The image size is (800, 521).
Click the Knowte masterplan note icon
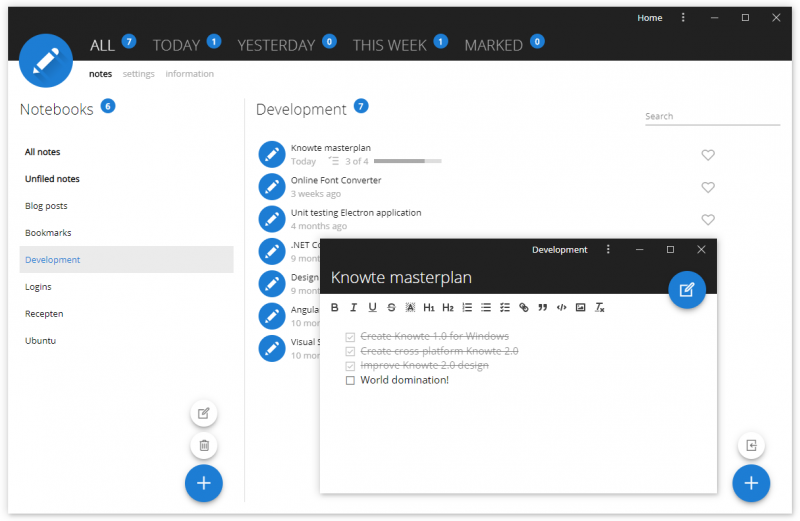pyautogui.click(x=271, y=155)
